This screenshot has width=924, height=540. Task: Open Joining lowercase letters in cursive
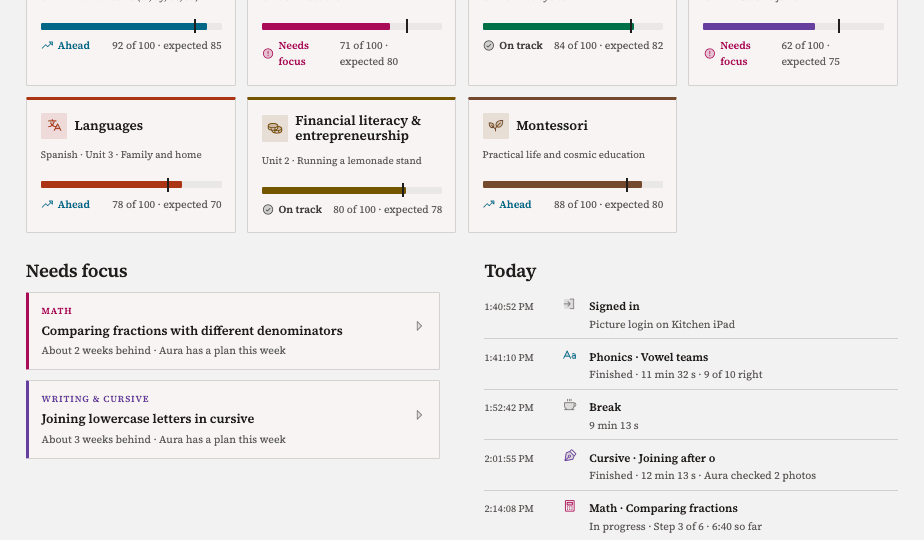[147, 419]
